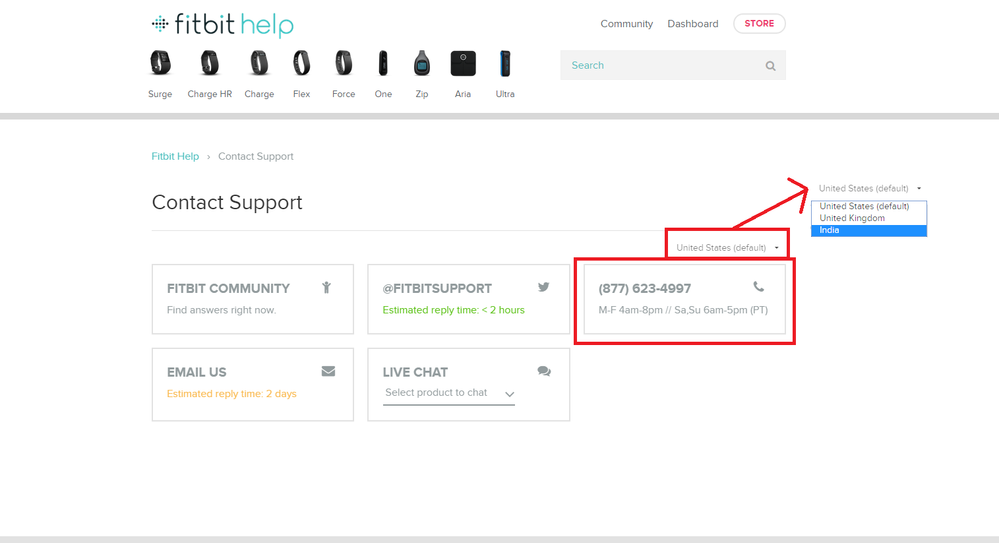Go to Dashboard in top navigation
Image resolution: width=999 pixels, height=543 pixels.
tap(693, 24)
